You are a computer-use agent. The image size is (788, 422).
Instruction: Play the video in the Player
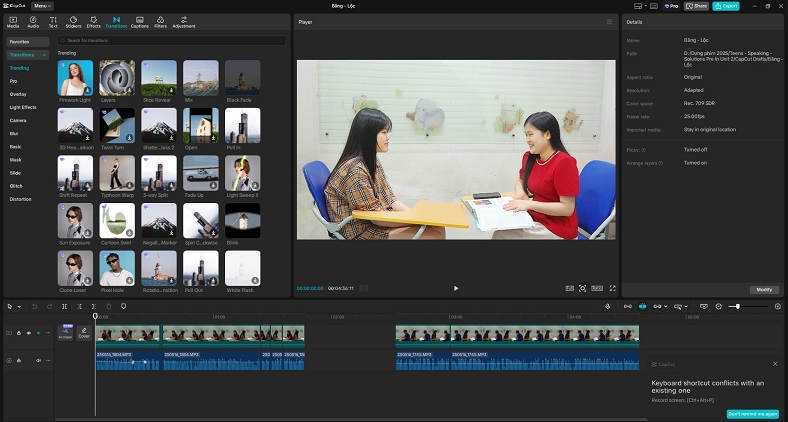click(x=456, y=288)
